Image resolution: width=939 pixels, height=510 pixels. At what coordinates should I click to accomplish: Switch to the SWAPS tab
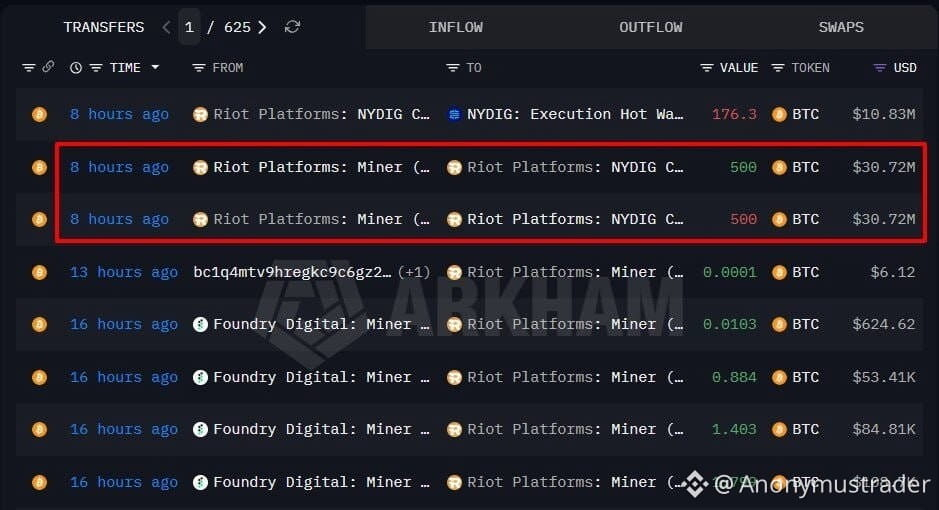841,27
